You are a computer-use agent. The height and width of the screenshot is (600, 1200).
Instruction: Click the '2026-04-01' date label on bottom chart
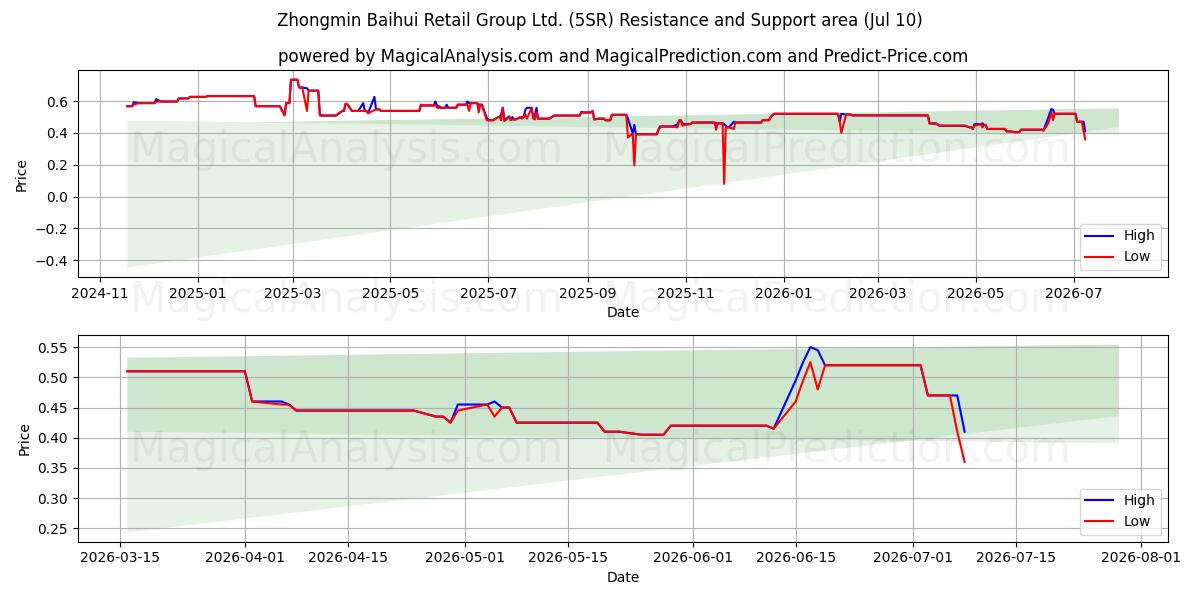pos(245,559)
